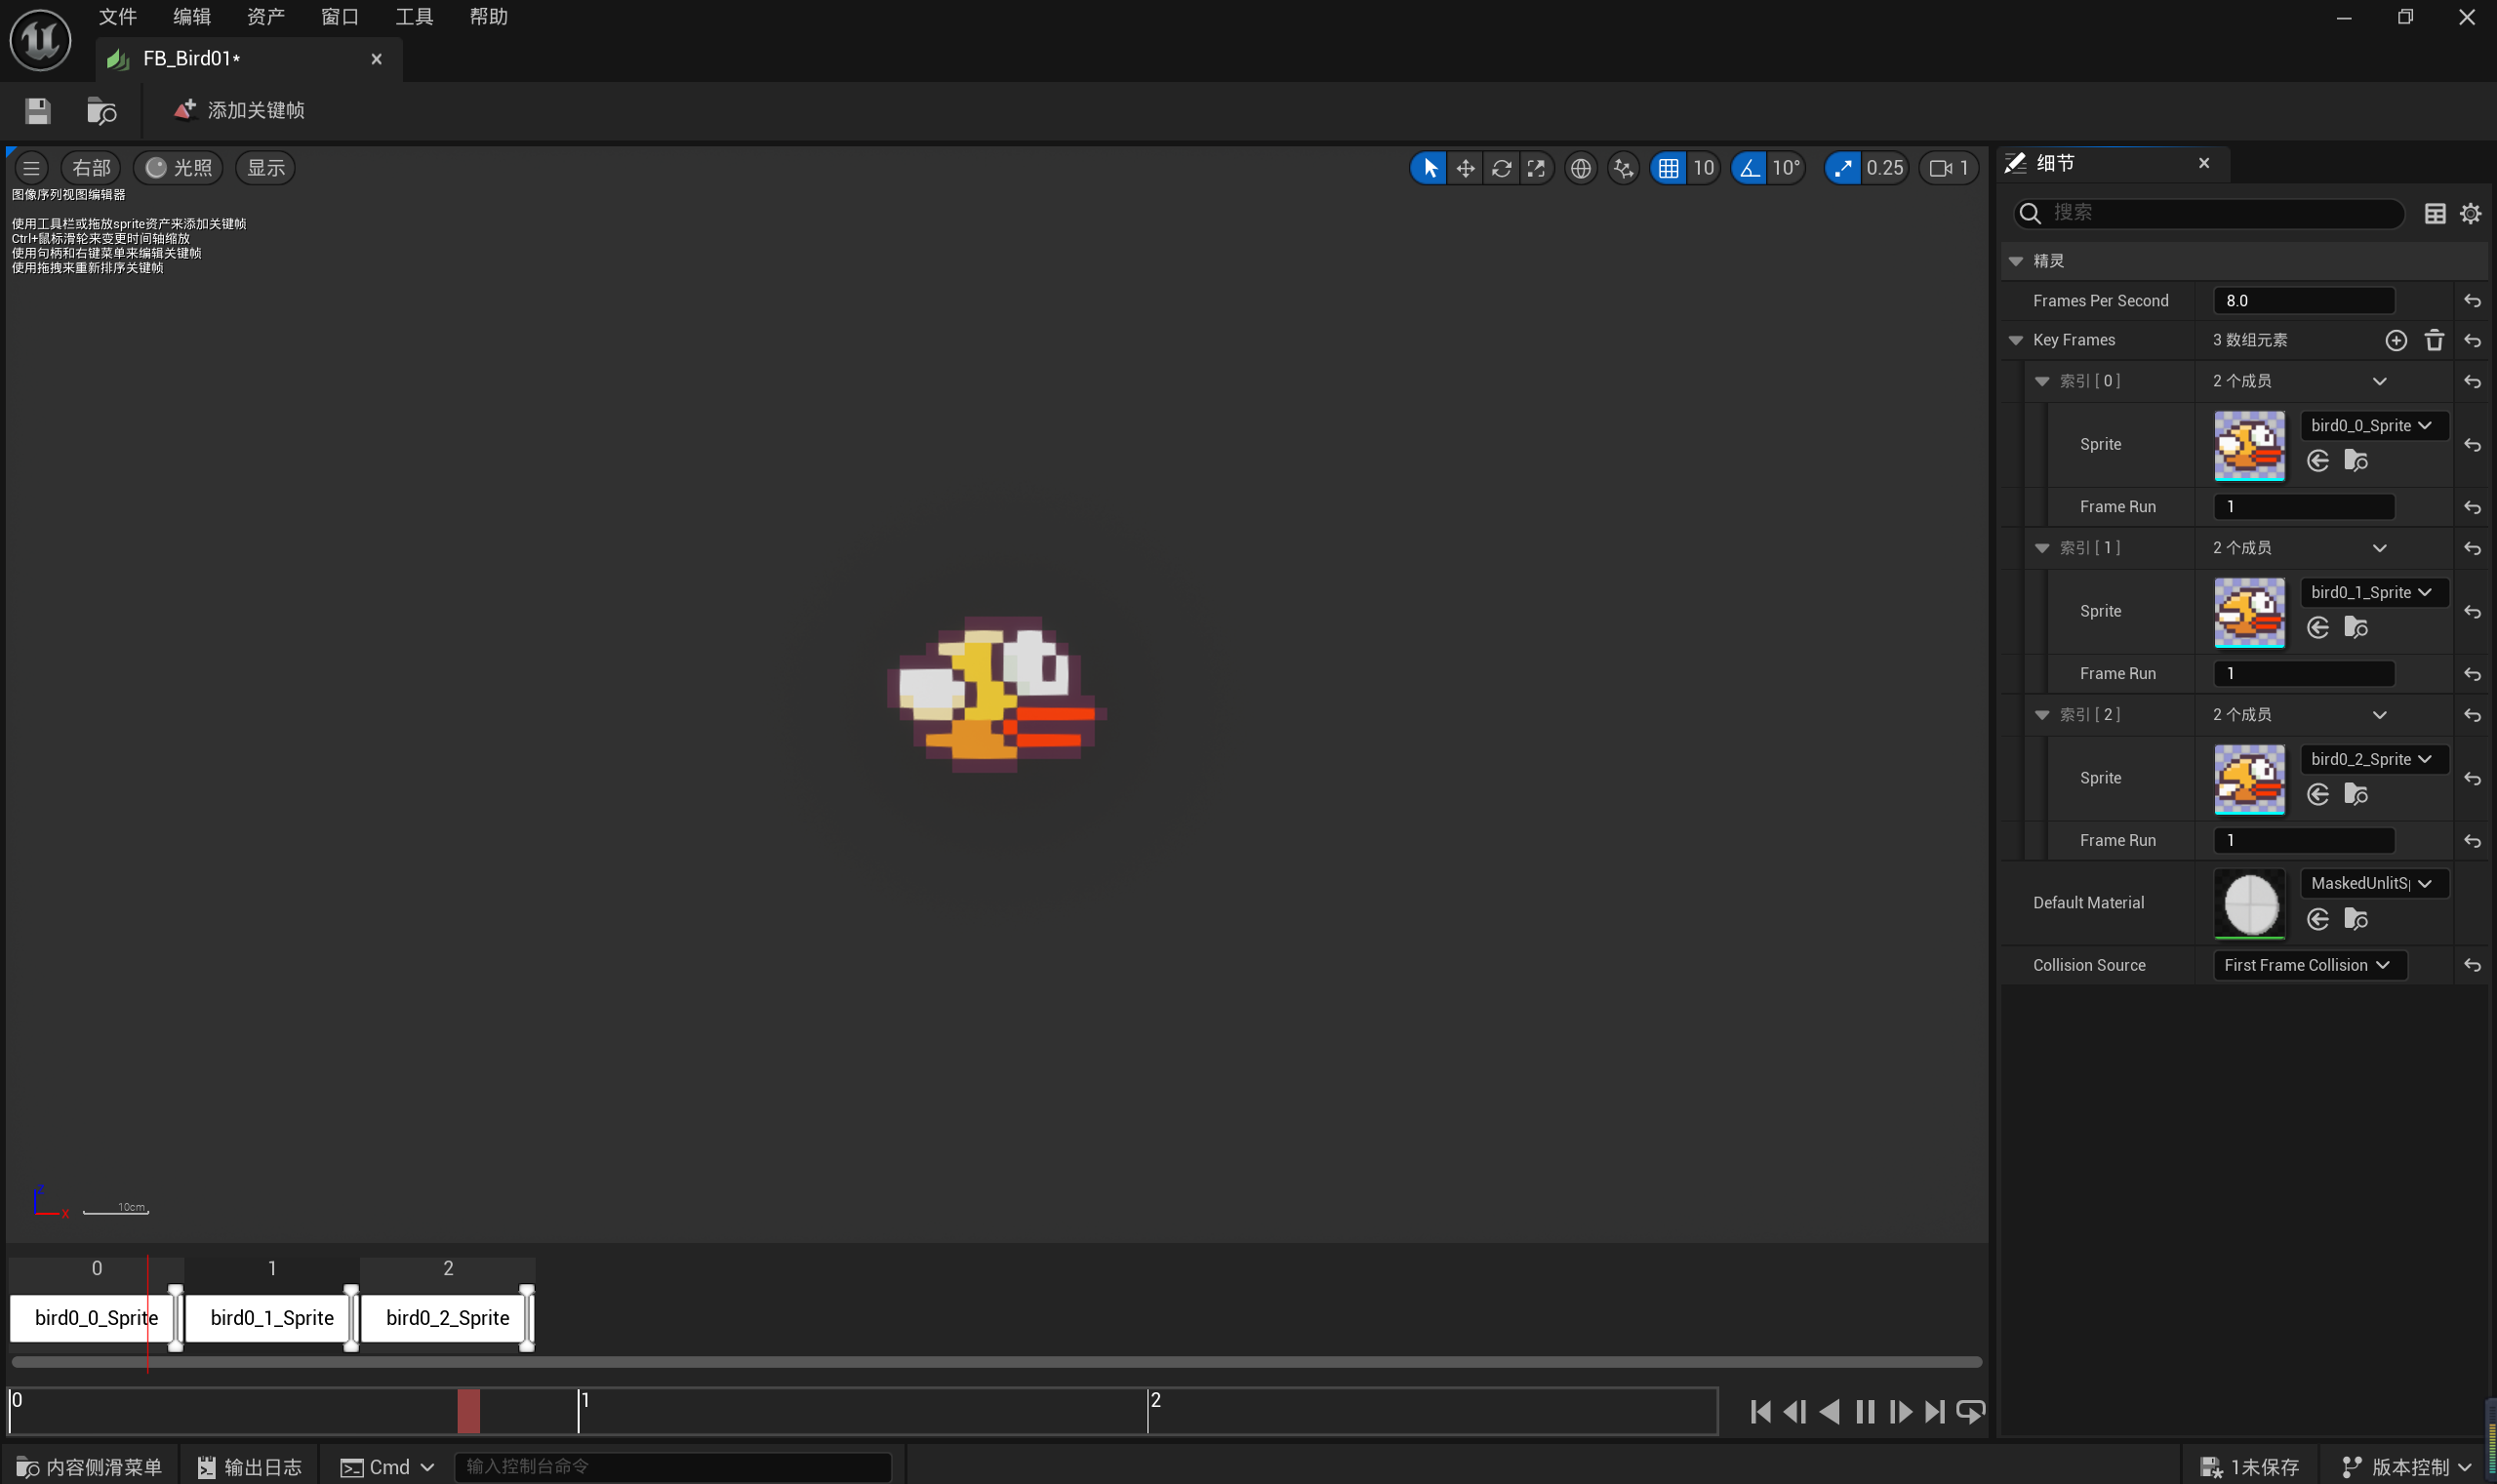Add a Key Frames array element

2395,341
